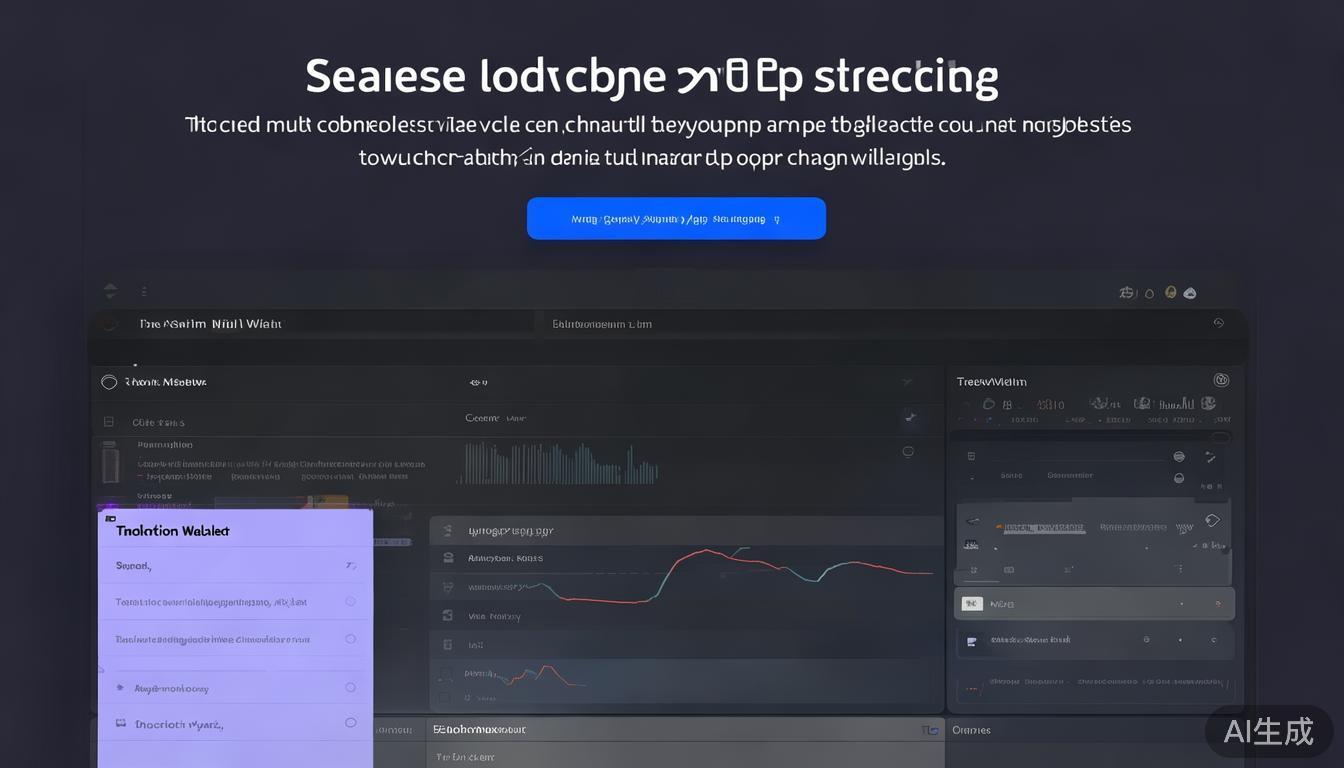The height and width of the screenshot is (768, 1344).
Task: Open the vertical three-dot menu in top bar
Action: point(144,291)
